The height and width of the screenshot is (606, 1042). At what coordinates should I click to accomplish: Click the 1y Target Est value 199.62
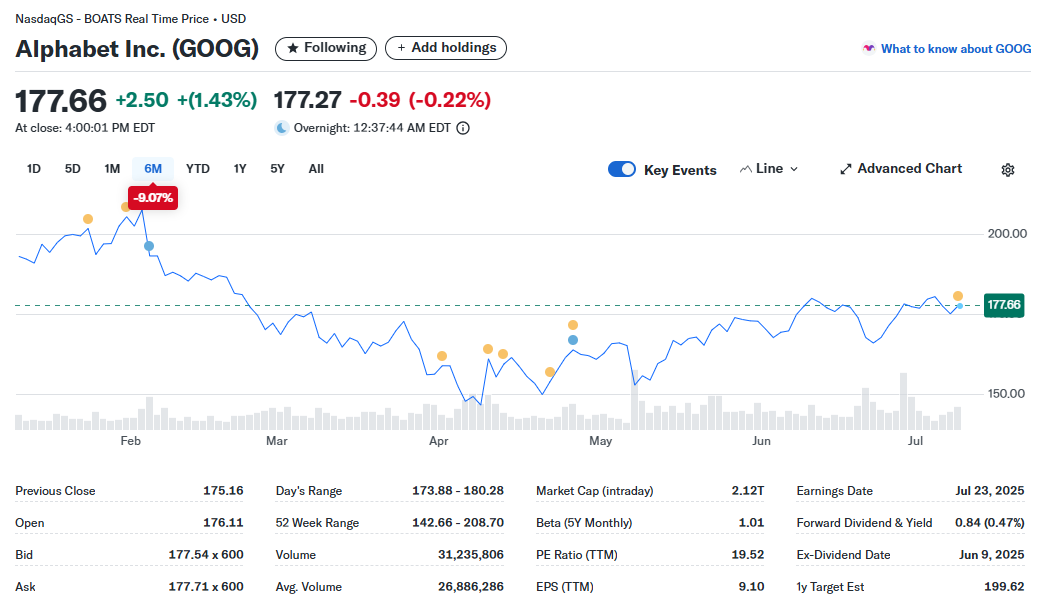1004,586
